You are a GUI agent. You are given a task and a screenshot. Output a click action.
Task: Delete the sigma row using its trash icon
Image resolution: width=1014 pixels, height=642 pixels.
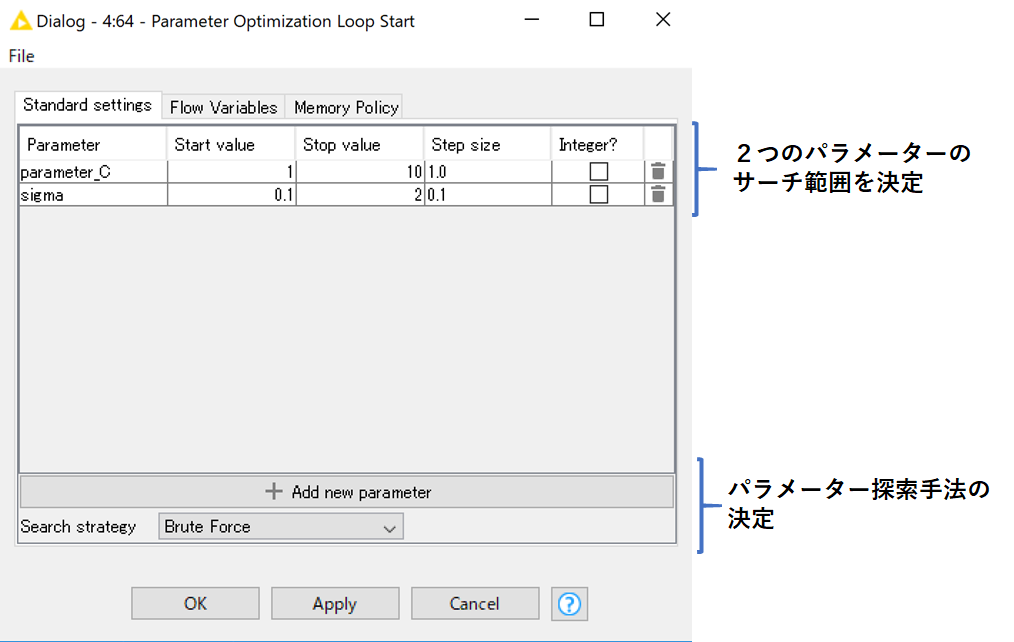[657, 194]
